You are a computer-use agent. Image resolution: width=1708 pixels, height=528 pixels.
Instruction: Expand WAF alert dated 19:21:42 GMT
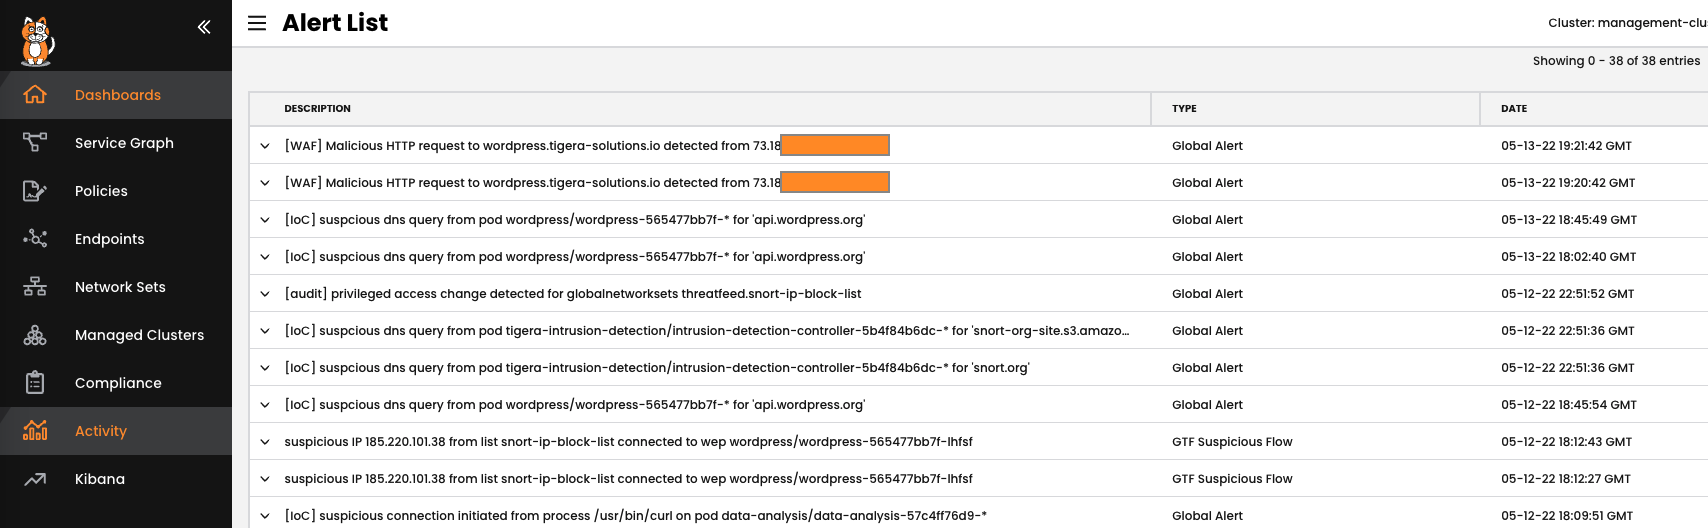click(265, 146)
